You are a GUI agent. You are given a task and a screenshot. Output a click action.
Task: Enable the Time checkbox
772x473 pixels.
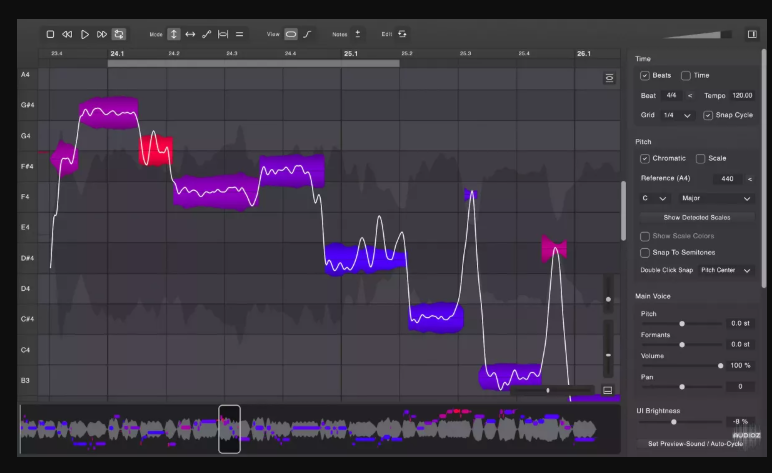[x=686, y=76]
